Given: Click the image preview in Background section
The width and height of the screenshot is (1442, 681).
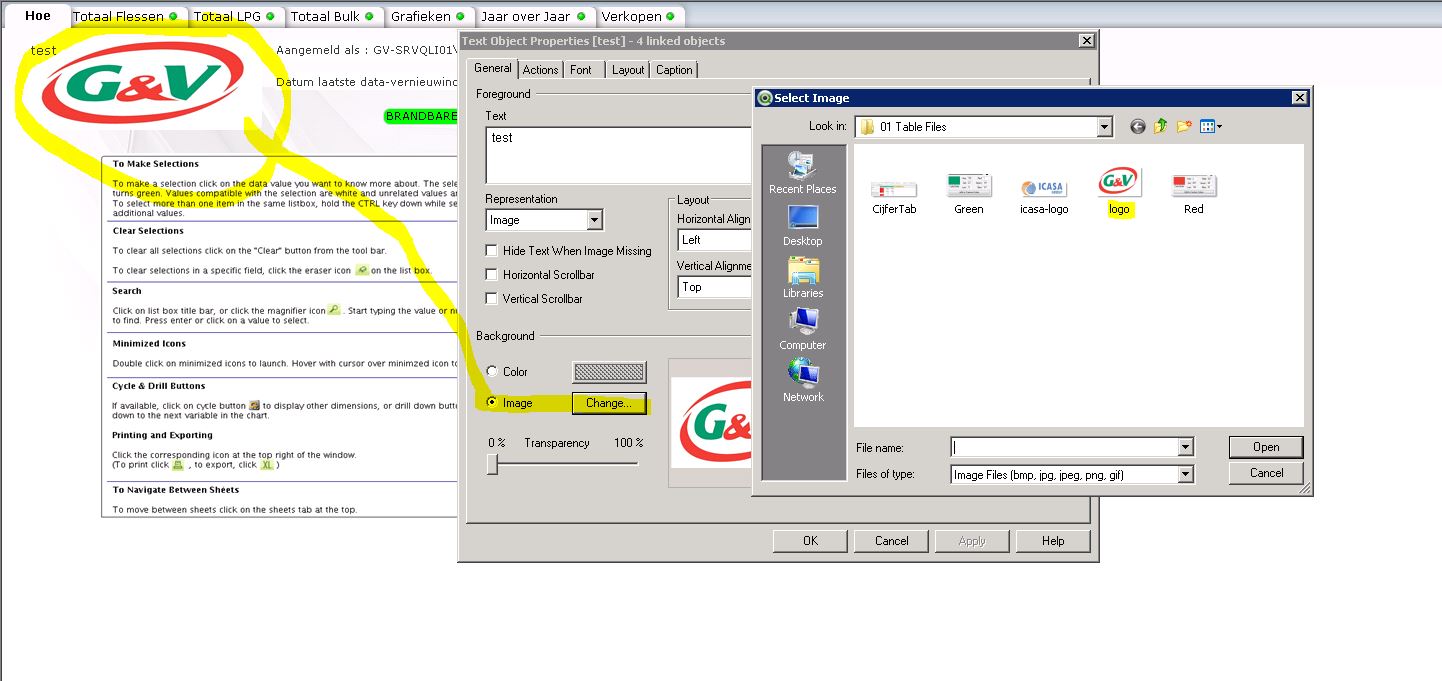Looking at the screenshot, I should tap(711, 422).
